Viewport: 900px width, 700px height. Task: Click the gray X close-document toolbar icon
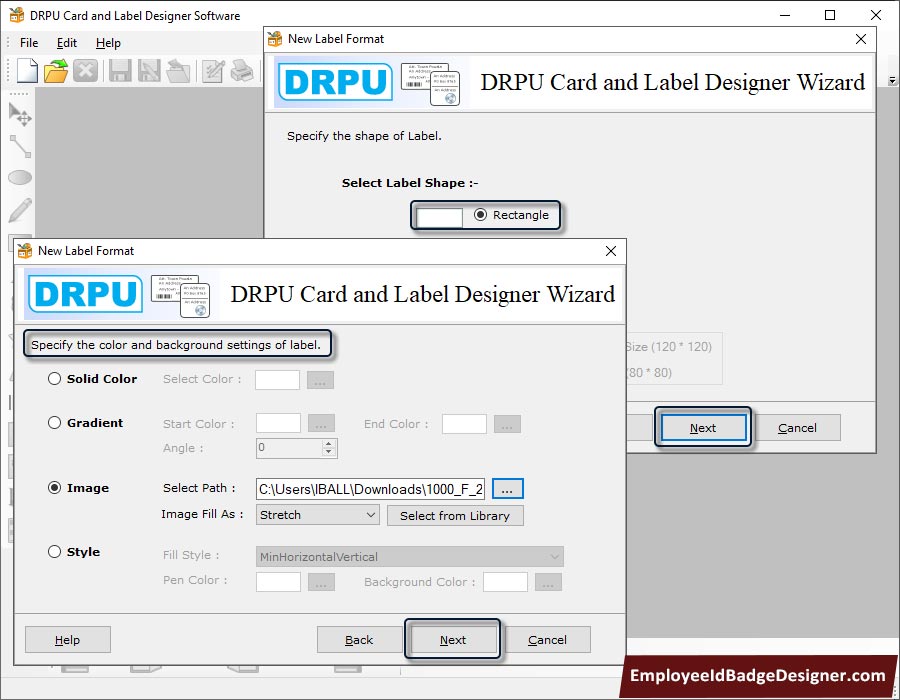pyautogui.click(x=86, y=71)
